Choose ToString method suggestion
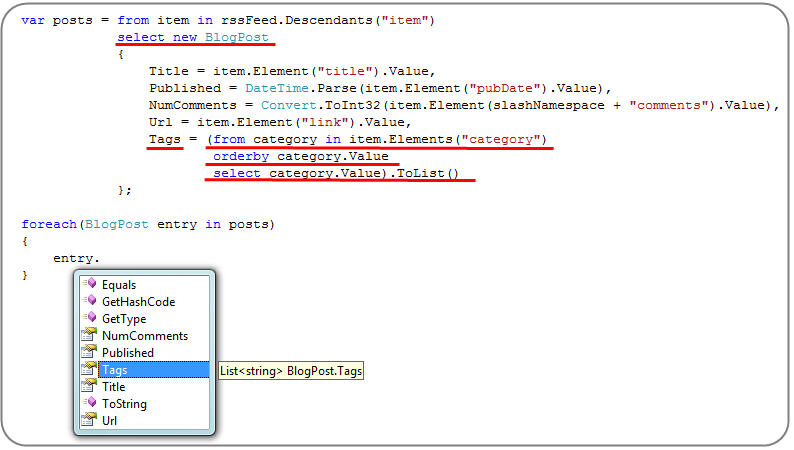This screenshot has width=794, height=450. click(144, 404)
